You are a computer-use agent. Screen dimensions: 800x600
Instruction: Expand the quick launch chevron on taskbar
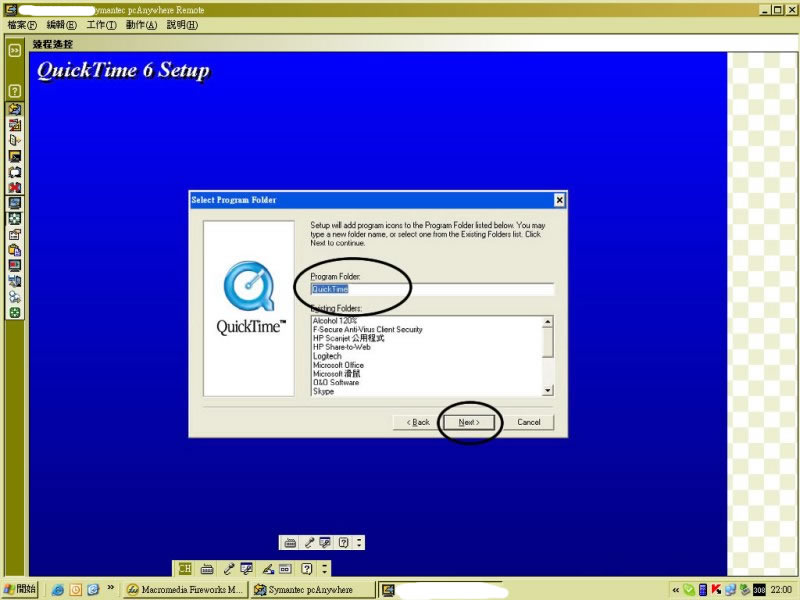[x=110, y=588]
